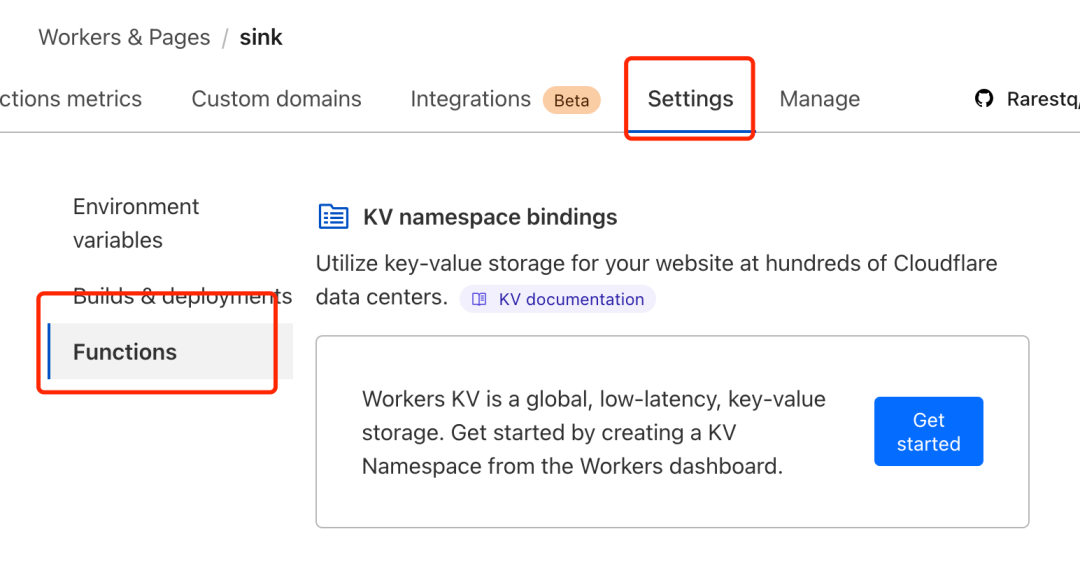Click the Utilize key-value storage description text
Image resolution: width=1080 pixels, height=571 pixels.
point(656,280)
